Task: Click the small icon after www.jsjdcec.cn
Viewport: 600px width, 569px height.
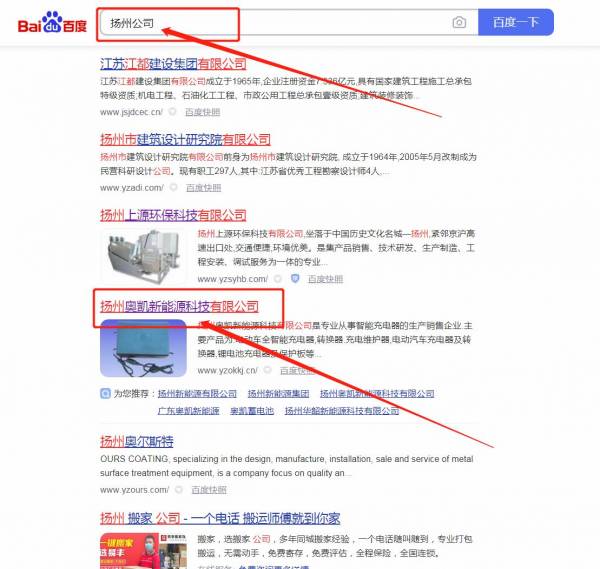Action: coord(173,112)
